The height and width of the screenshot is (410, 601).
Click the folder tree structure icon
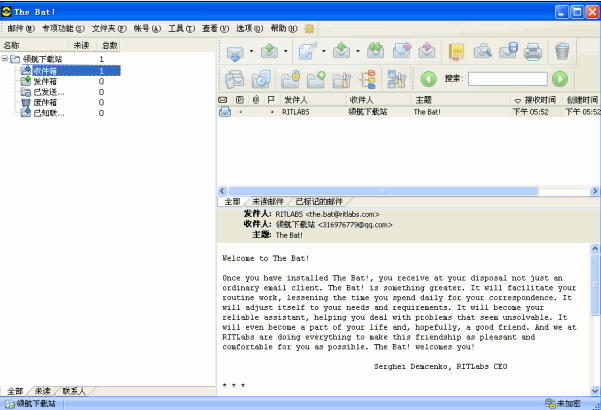coord(368,79)
